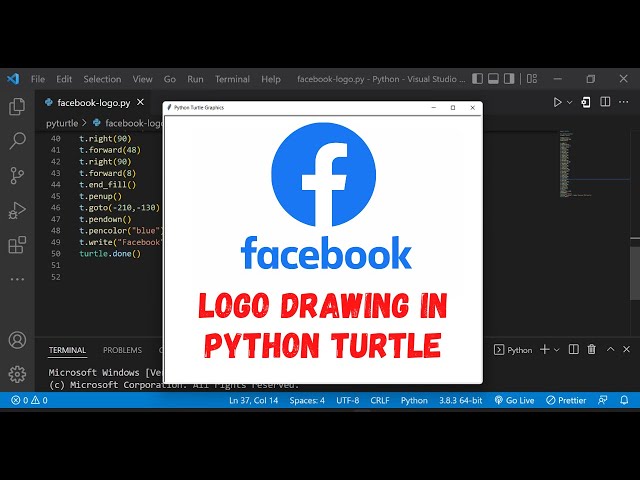Change encoding via UTF-8 status item
The height and width of the screenshot is (480, 640).
point(347,400)
